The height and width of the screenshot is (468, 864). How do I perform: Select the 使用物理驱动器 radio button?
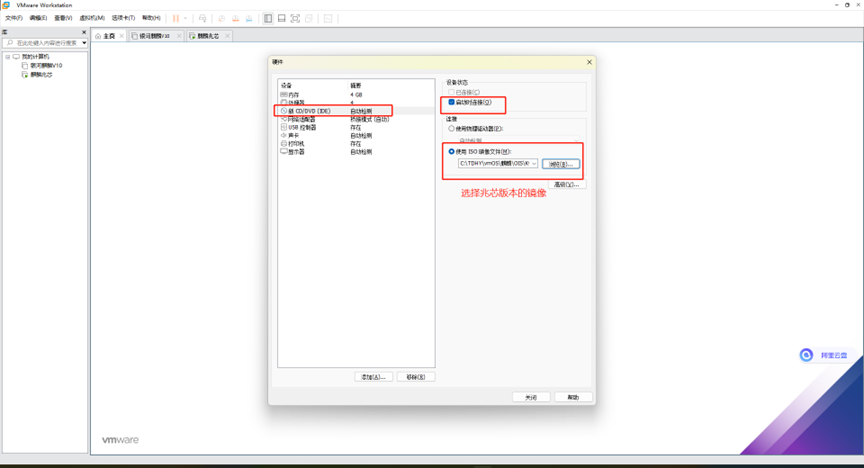(452, 129)
